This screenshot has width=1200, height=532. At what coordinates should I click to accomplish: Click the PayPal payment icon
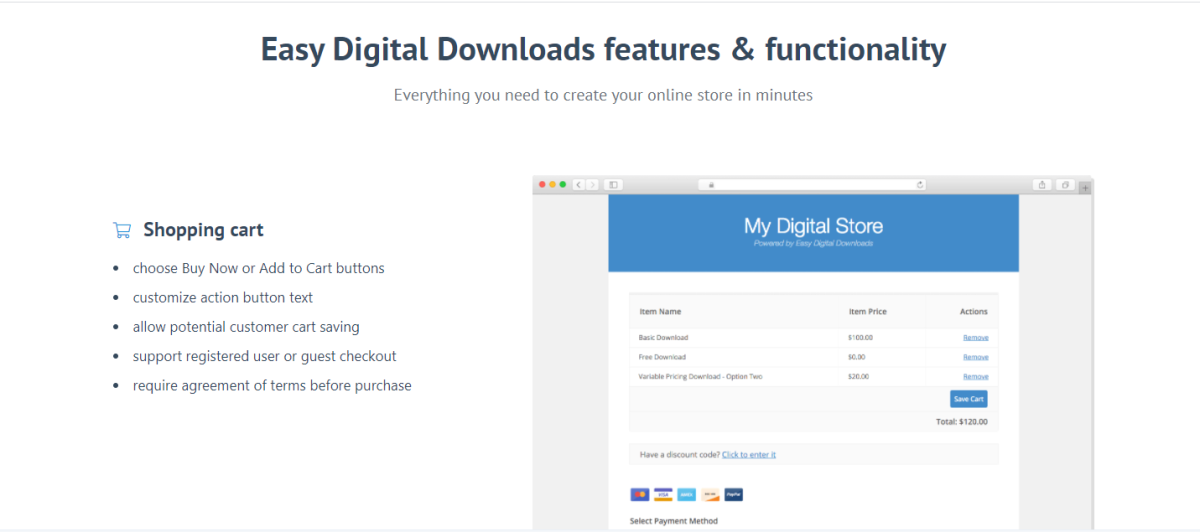(x=733, y=494)
